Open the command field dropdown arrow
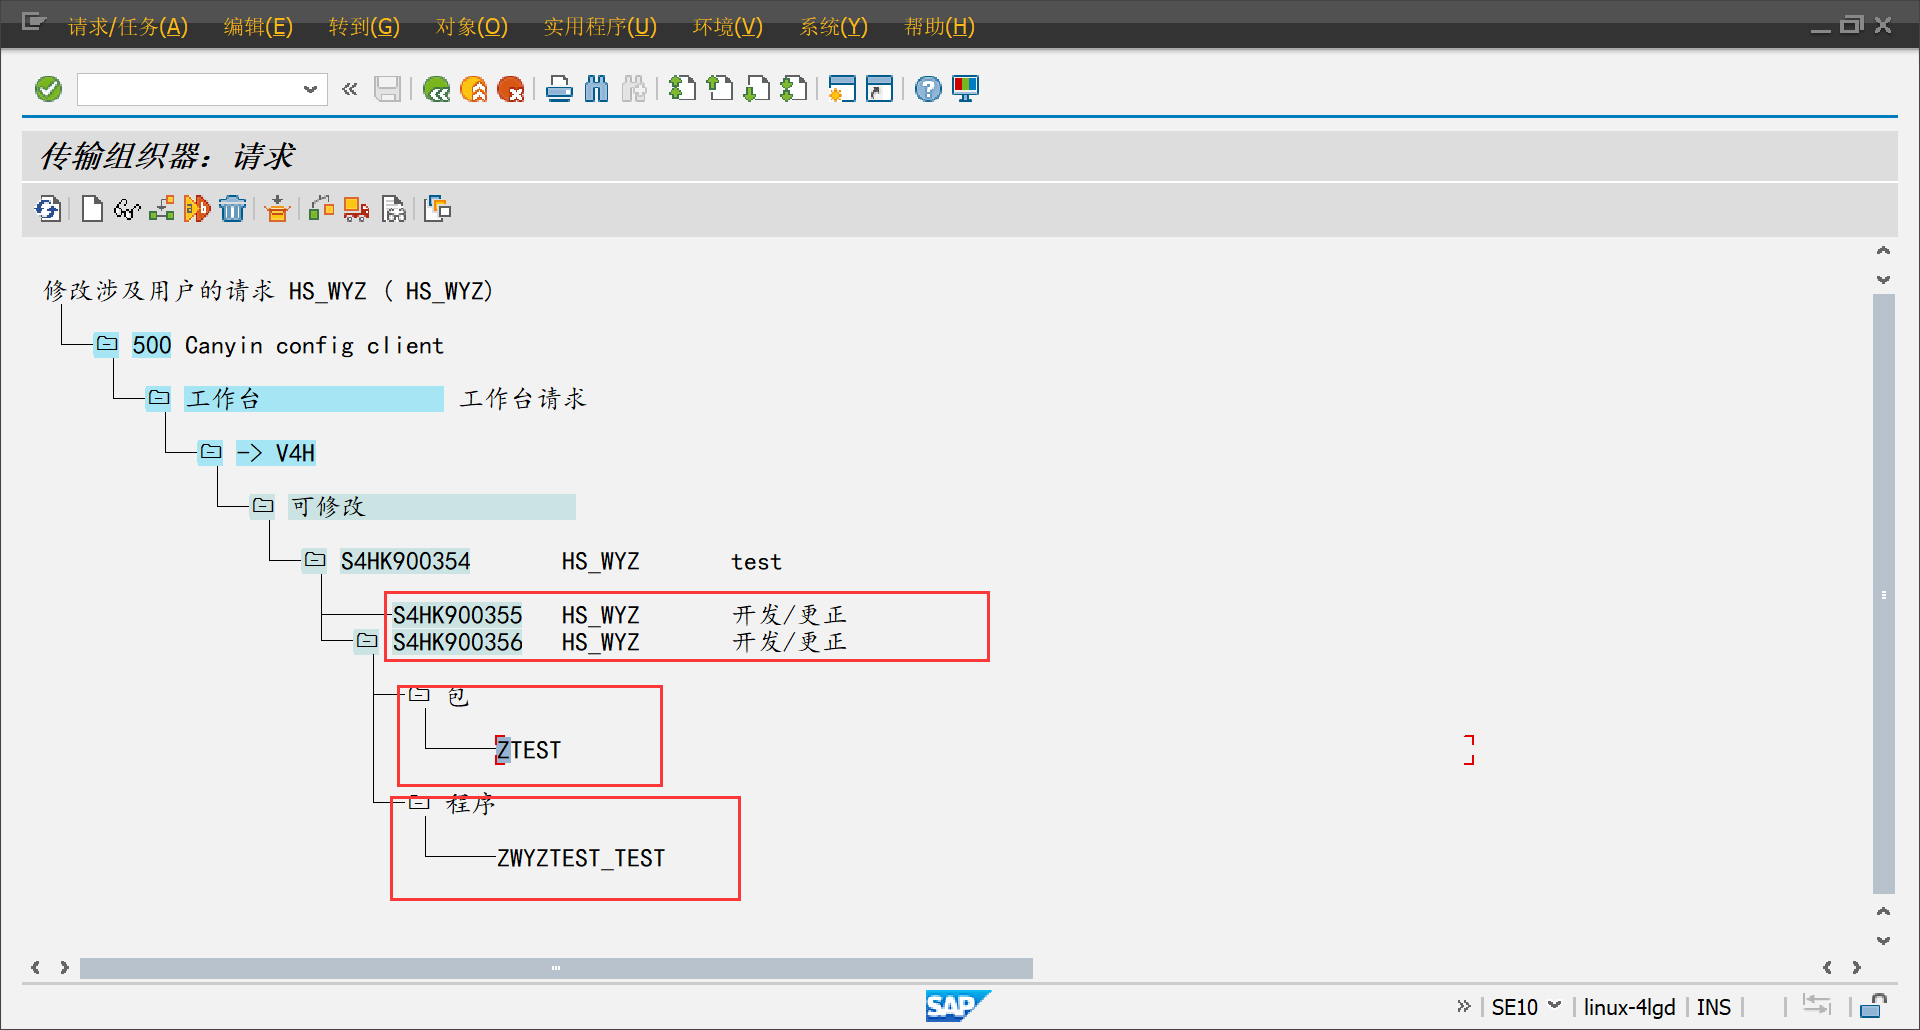Image resolution: width=1920 pixels, height=1030 pixels. pos(310,89)
